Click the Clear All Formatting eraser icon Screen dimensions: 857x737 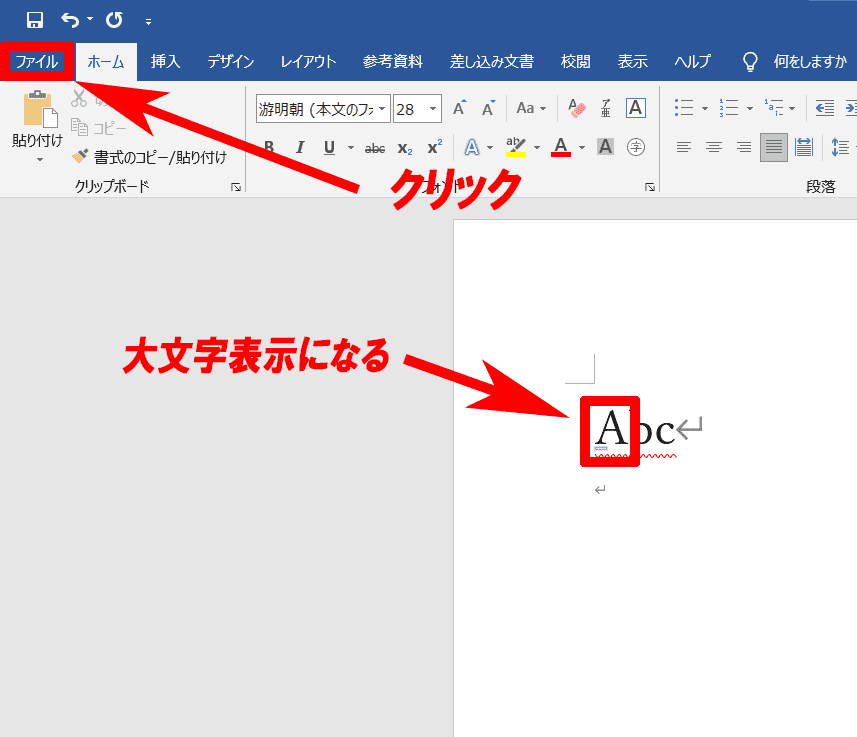point(577,108)
